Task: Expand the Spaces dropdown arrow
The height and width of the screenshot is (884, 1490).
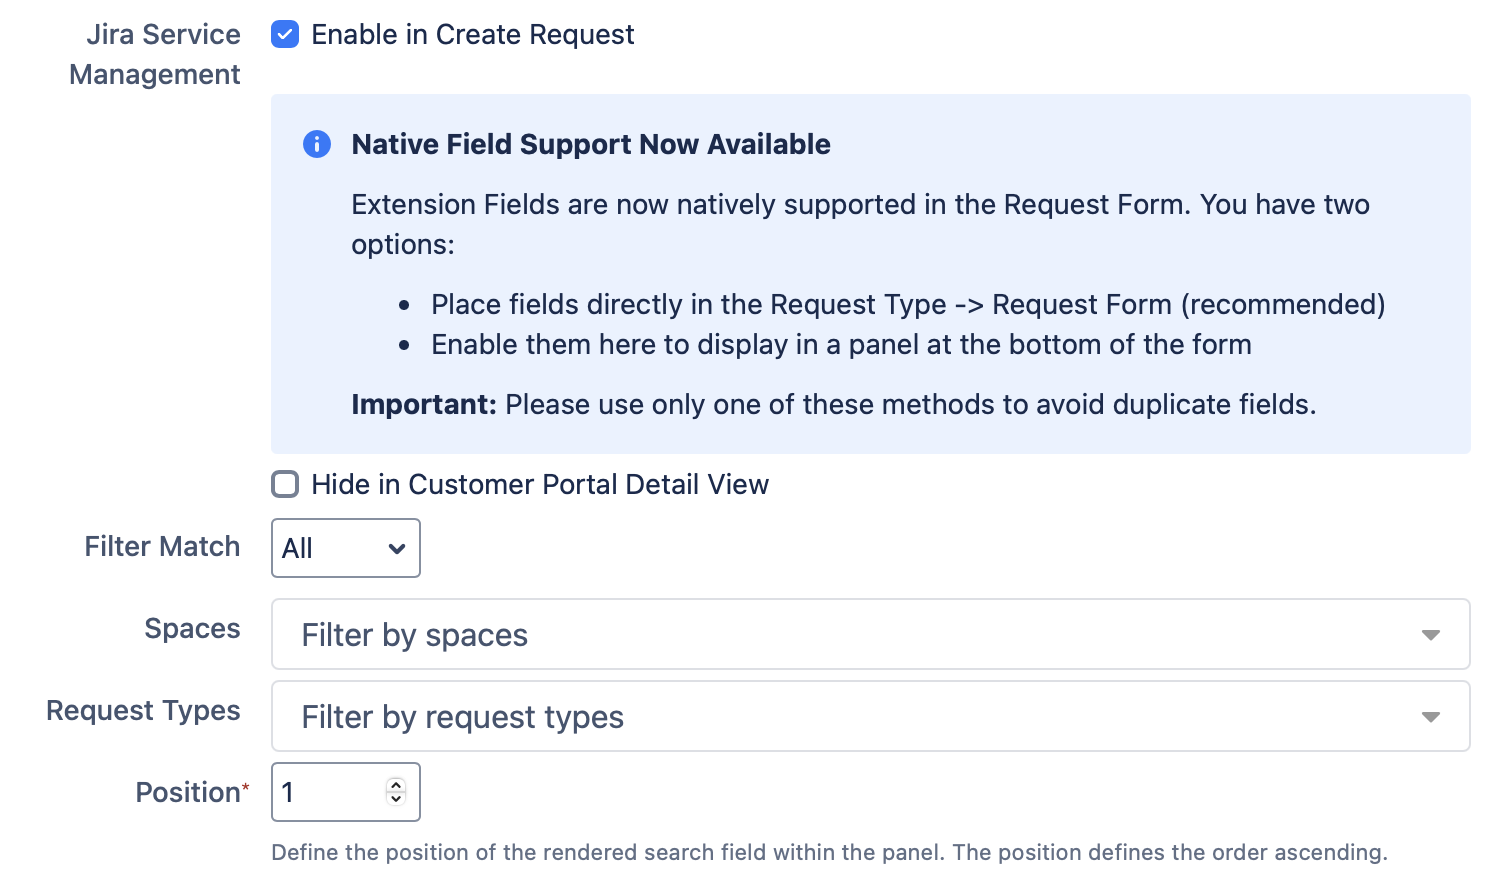Action: pos(1430,635)
